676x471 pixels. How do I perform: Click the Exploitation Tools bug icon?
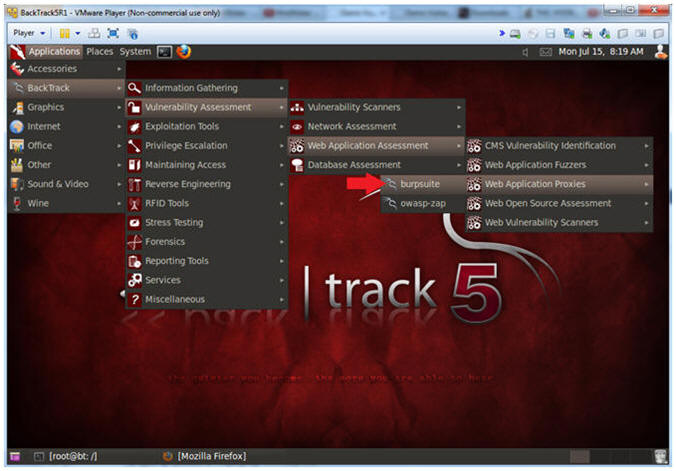tap(135, 127)
